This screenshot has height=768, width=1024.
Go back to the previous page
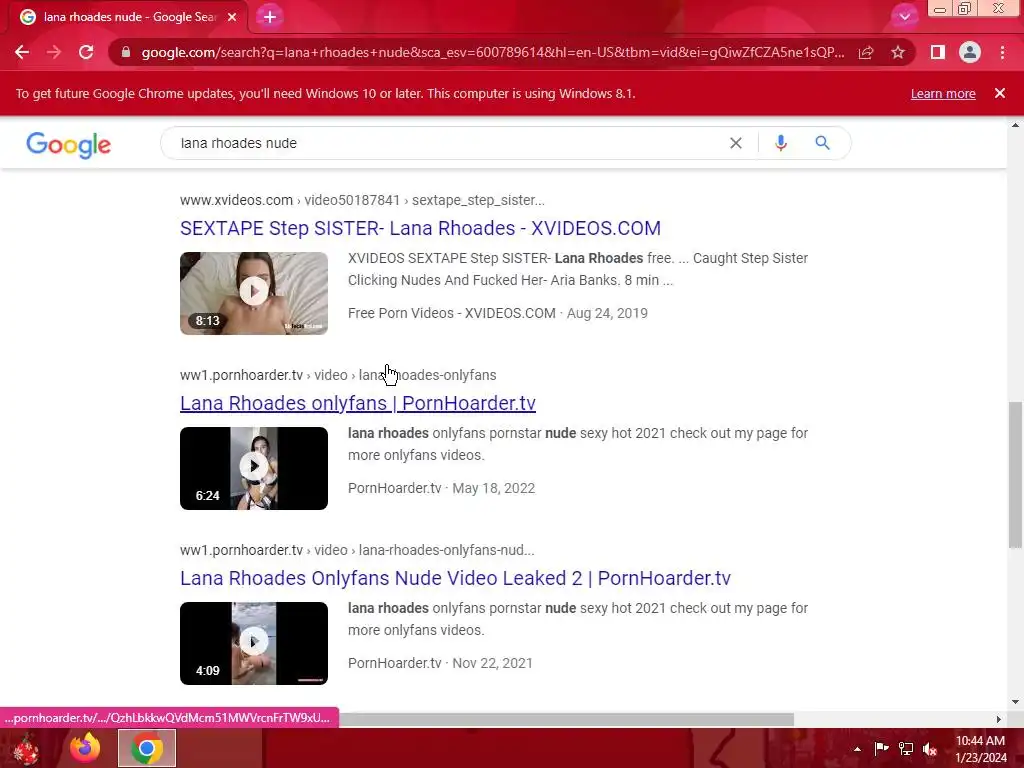point(22,52)
